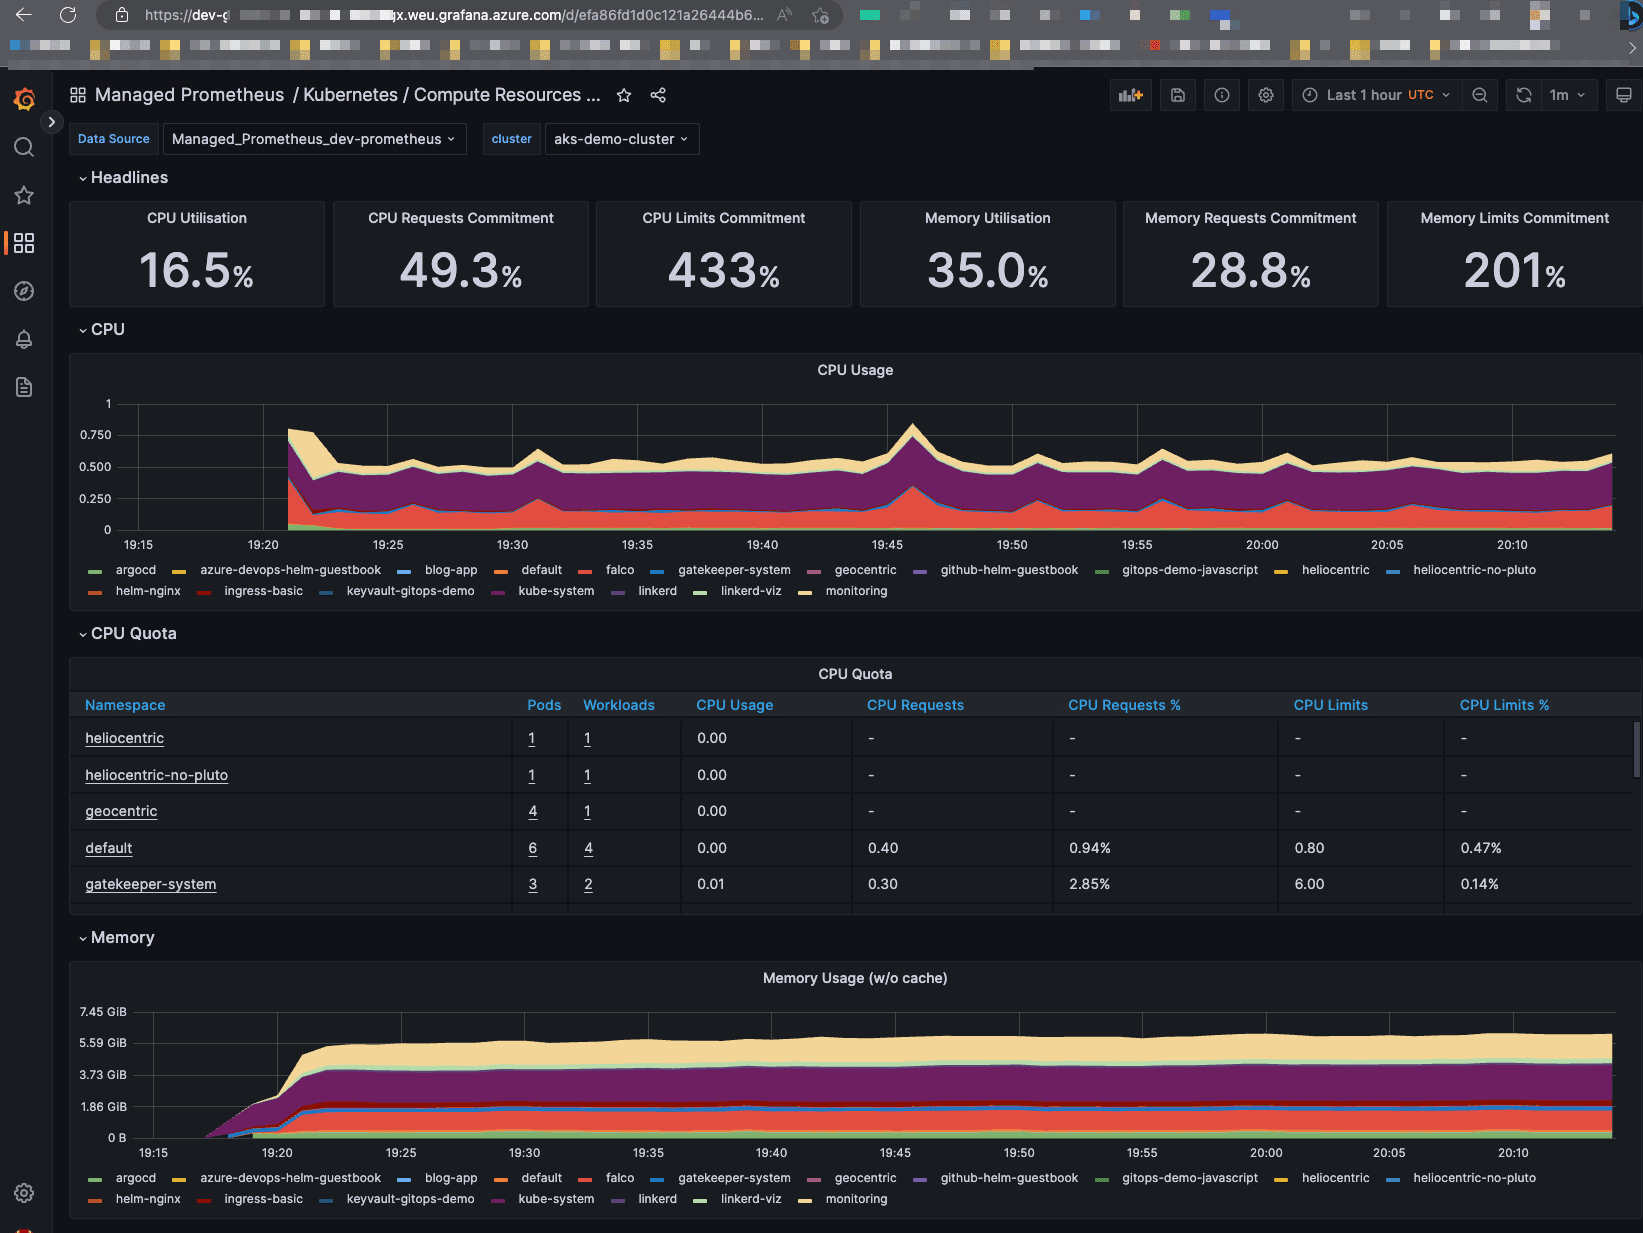Expand the sidebar with the arrow chevron
Image resolution: width=1643 pixels, height=1233 pixels.
pos(51,122)
